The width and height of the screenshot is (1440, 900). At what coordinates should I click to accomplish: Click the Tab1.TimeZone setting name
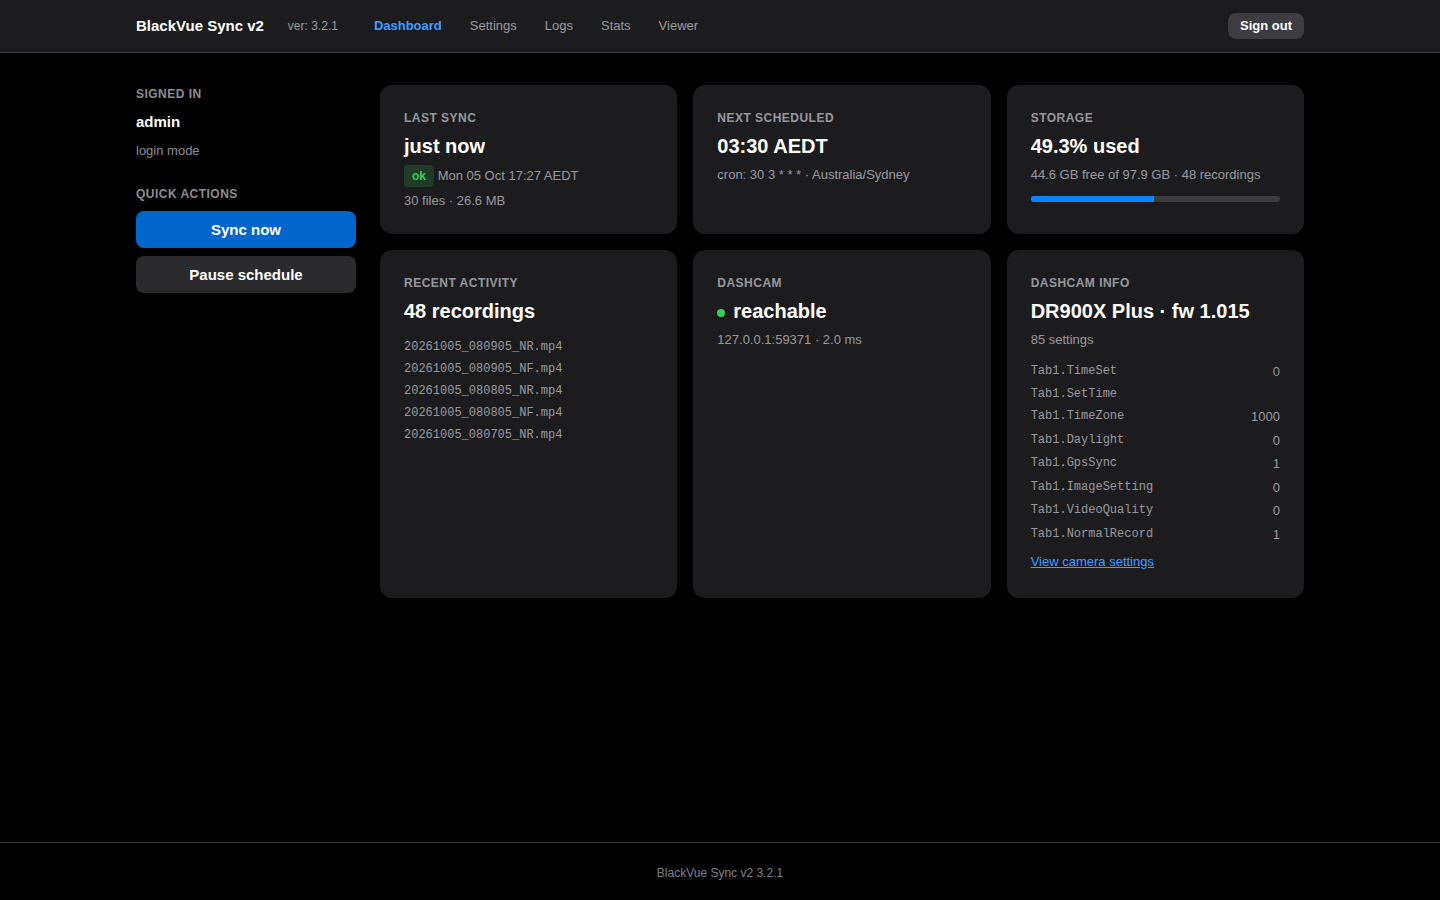[x=1077, y=416]
